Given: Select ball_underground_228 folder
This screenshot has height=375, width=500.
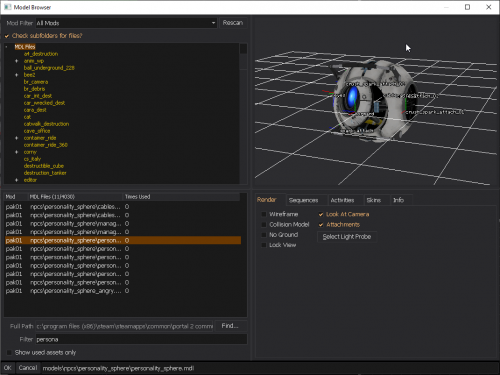Looking at the screenshot, I should pos(49,68).
